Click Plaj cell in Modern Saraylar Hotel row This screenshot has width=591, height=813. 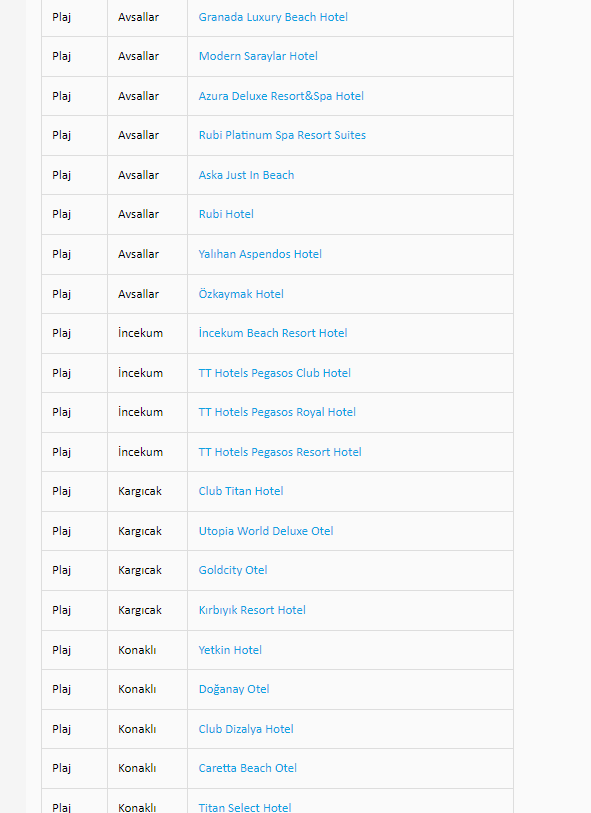pos(75,56)
